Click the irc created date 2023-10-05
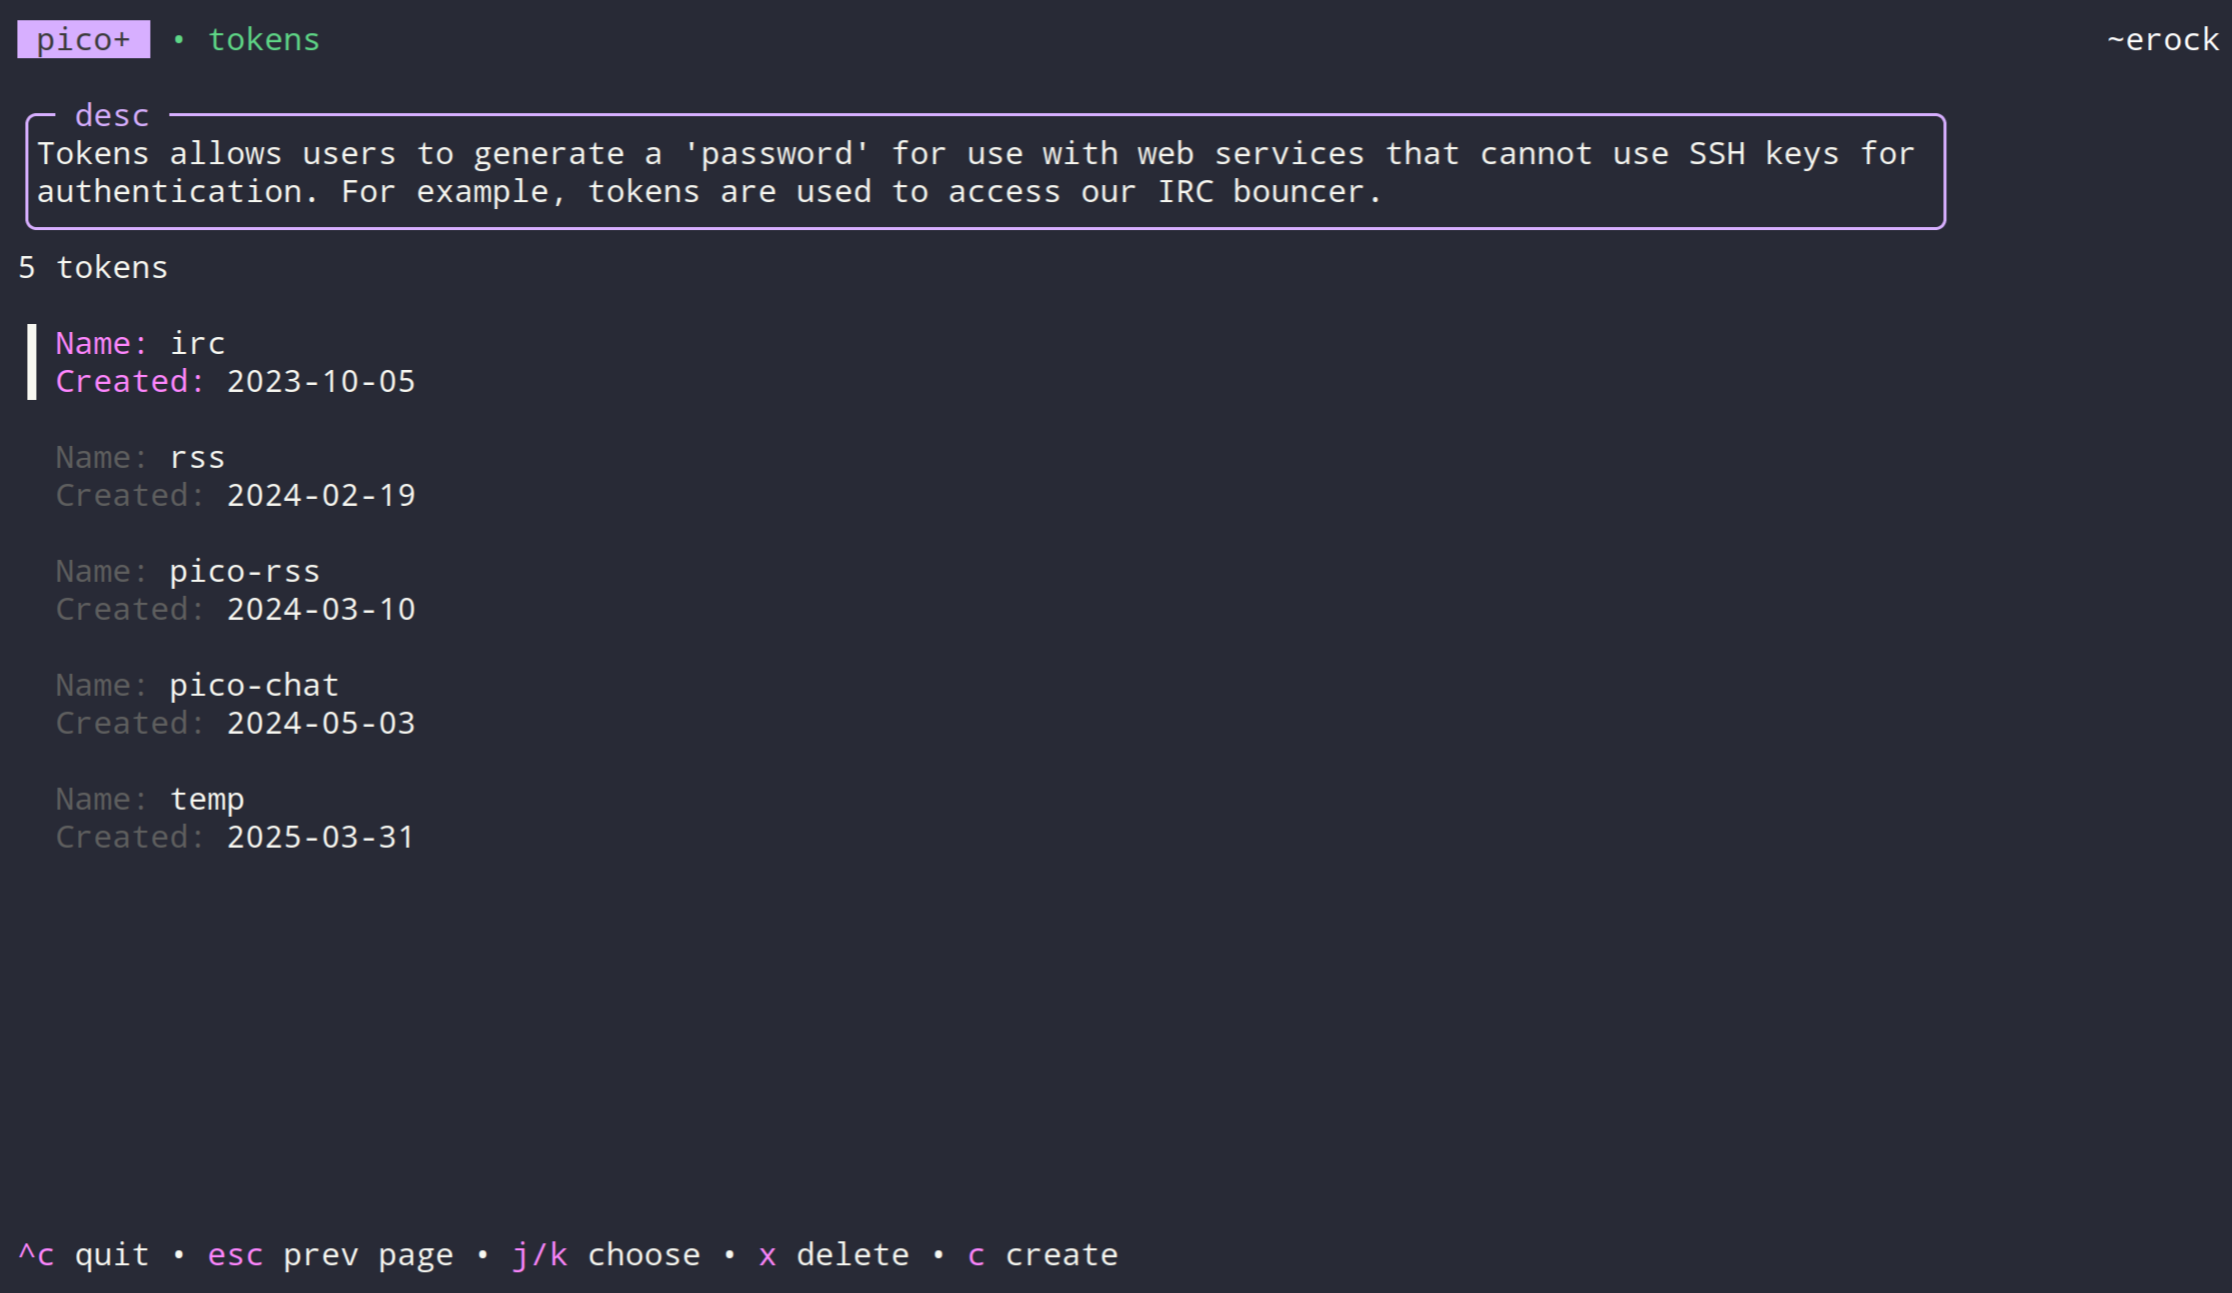The image size is (2232, 1293). (320, 382)
